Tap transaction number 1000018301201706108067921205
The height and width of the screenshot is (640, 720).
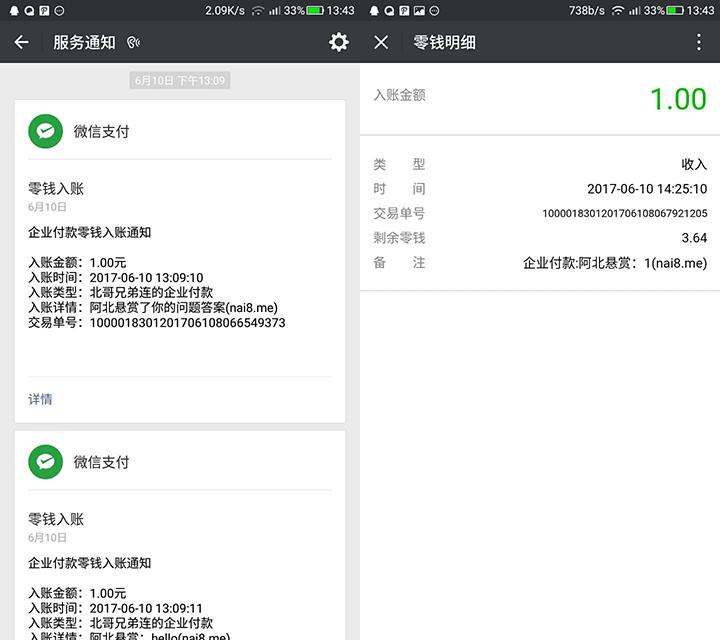point(624,213)
